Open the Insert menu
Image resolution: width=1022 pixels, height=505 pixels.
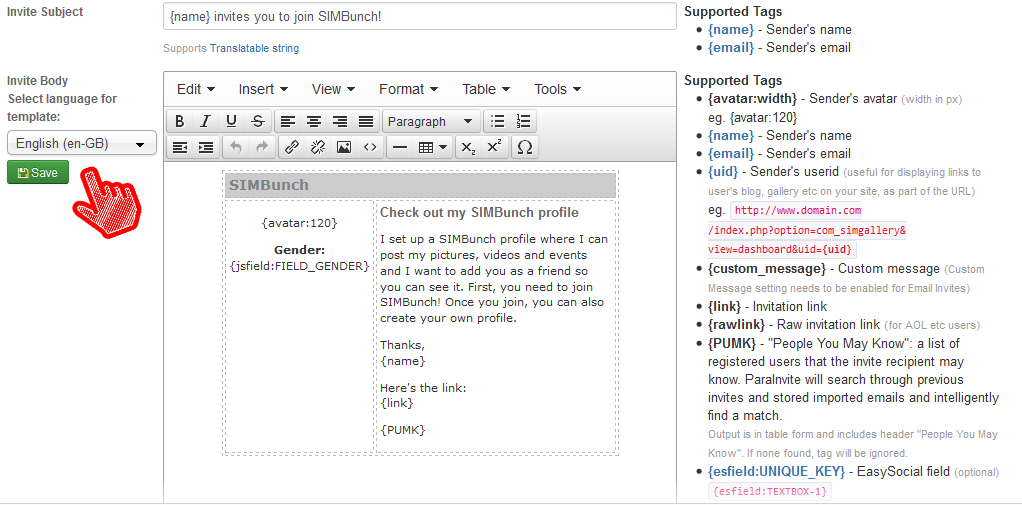[263, 89]
